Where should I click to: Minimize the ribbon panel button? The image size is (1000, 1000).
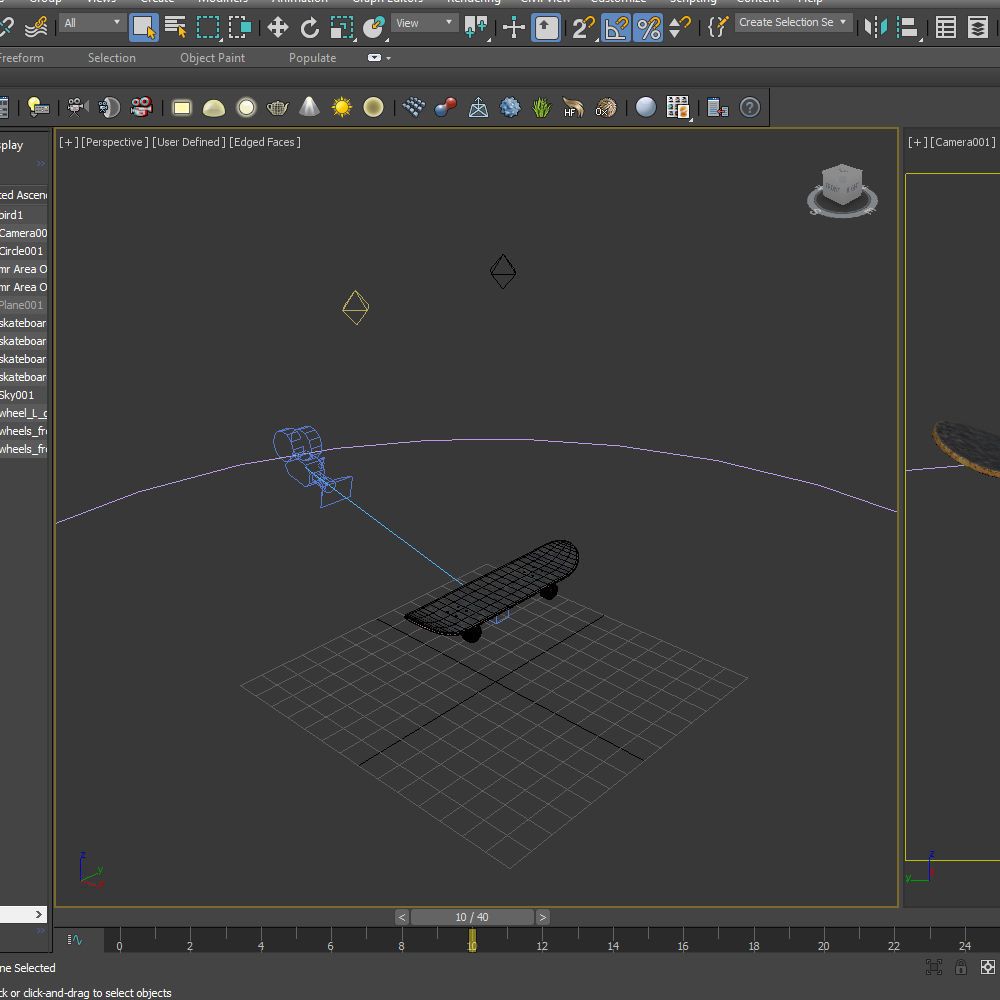pos(374,58)
